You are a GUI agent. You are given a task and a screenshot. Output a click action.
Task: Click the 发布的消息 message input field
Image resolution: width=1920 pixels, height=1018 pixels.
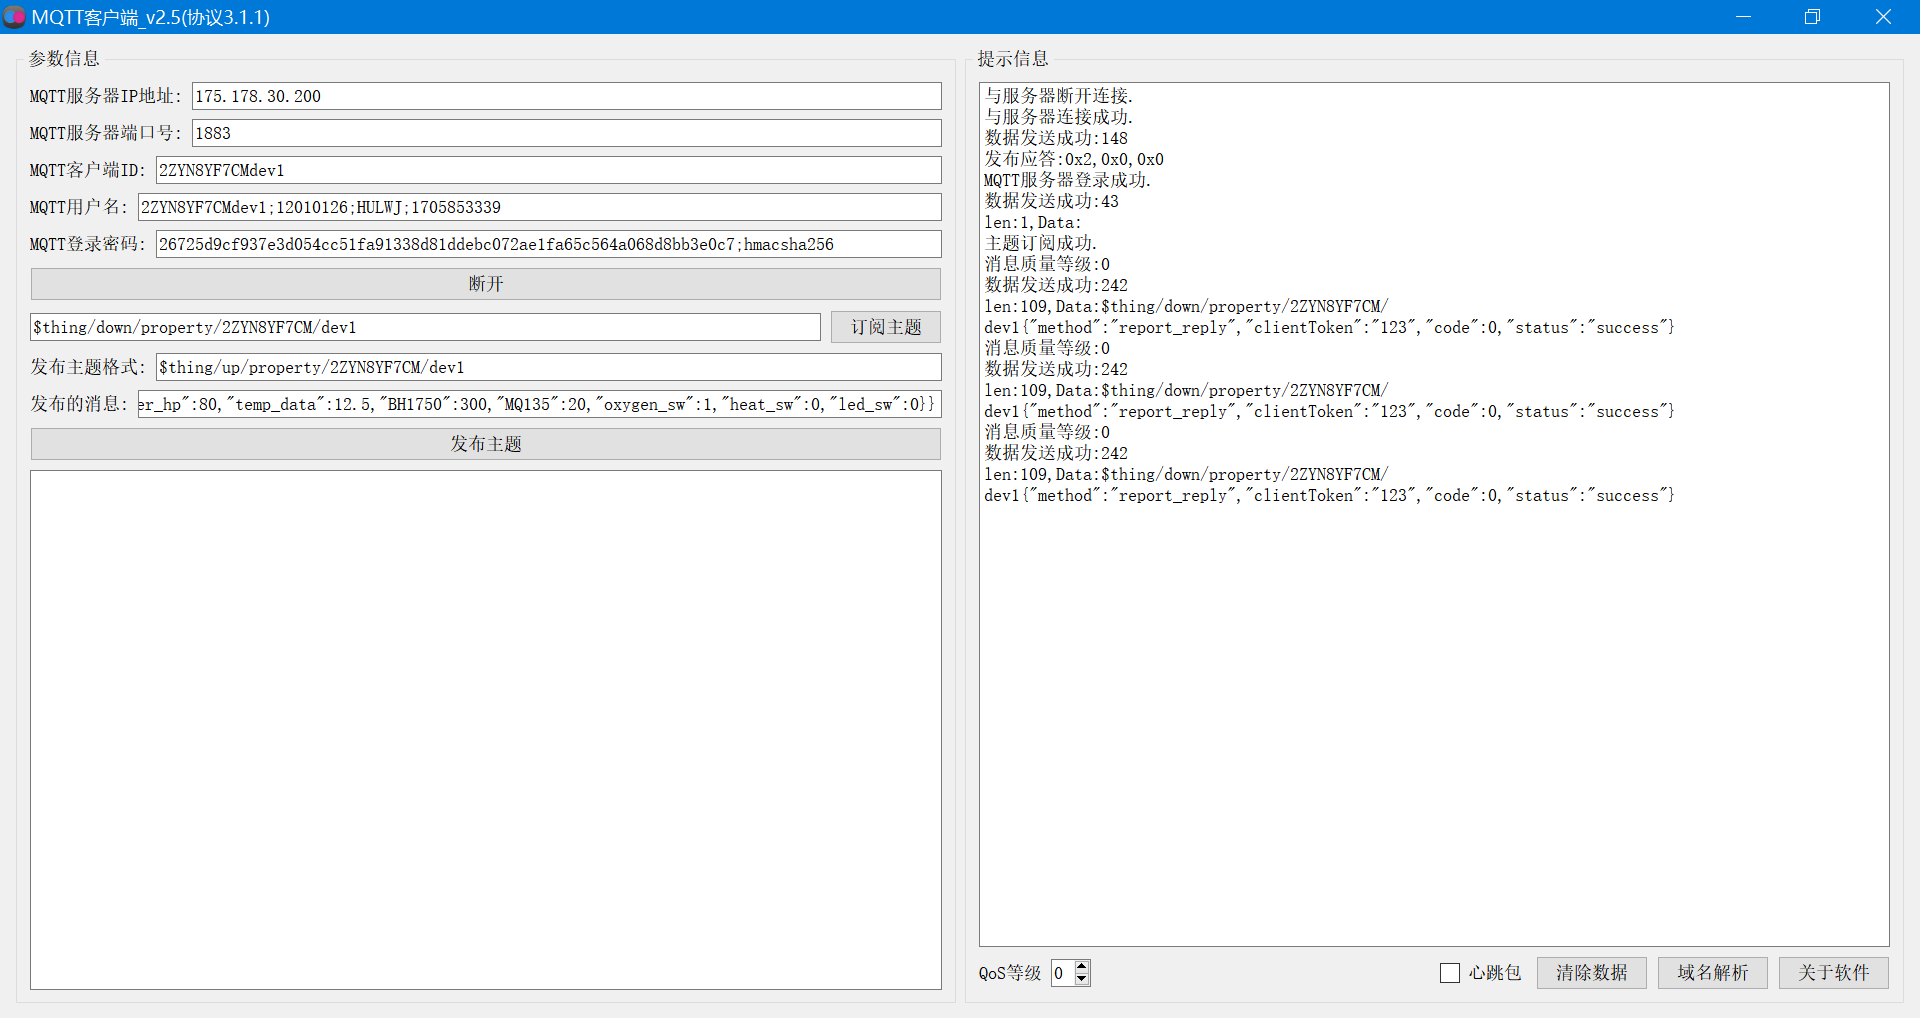point(539,404)
